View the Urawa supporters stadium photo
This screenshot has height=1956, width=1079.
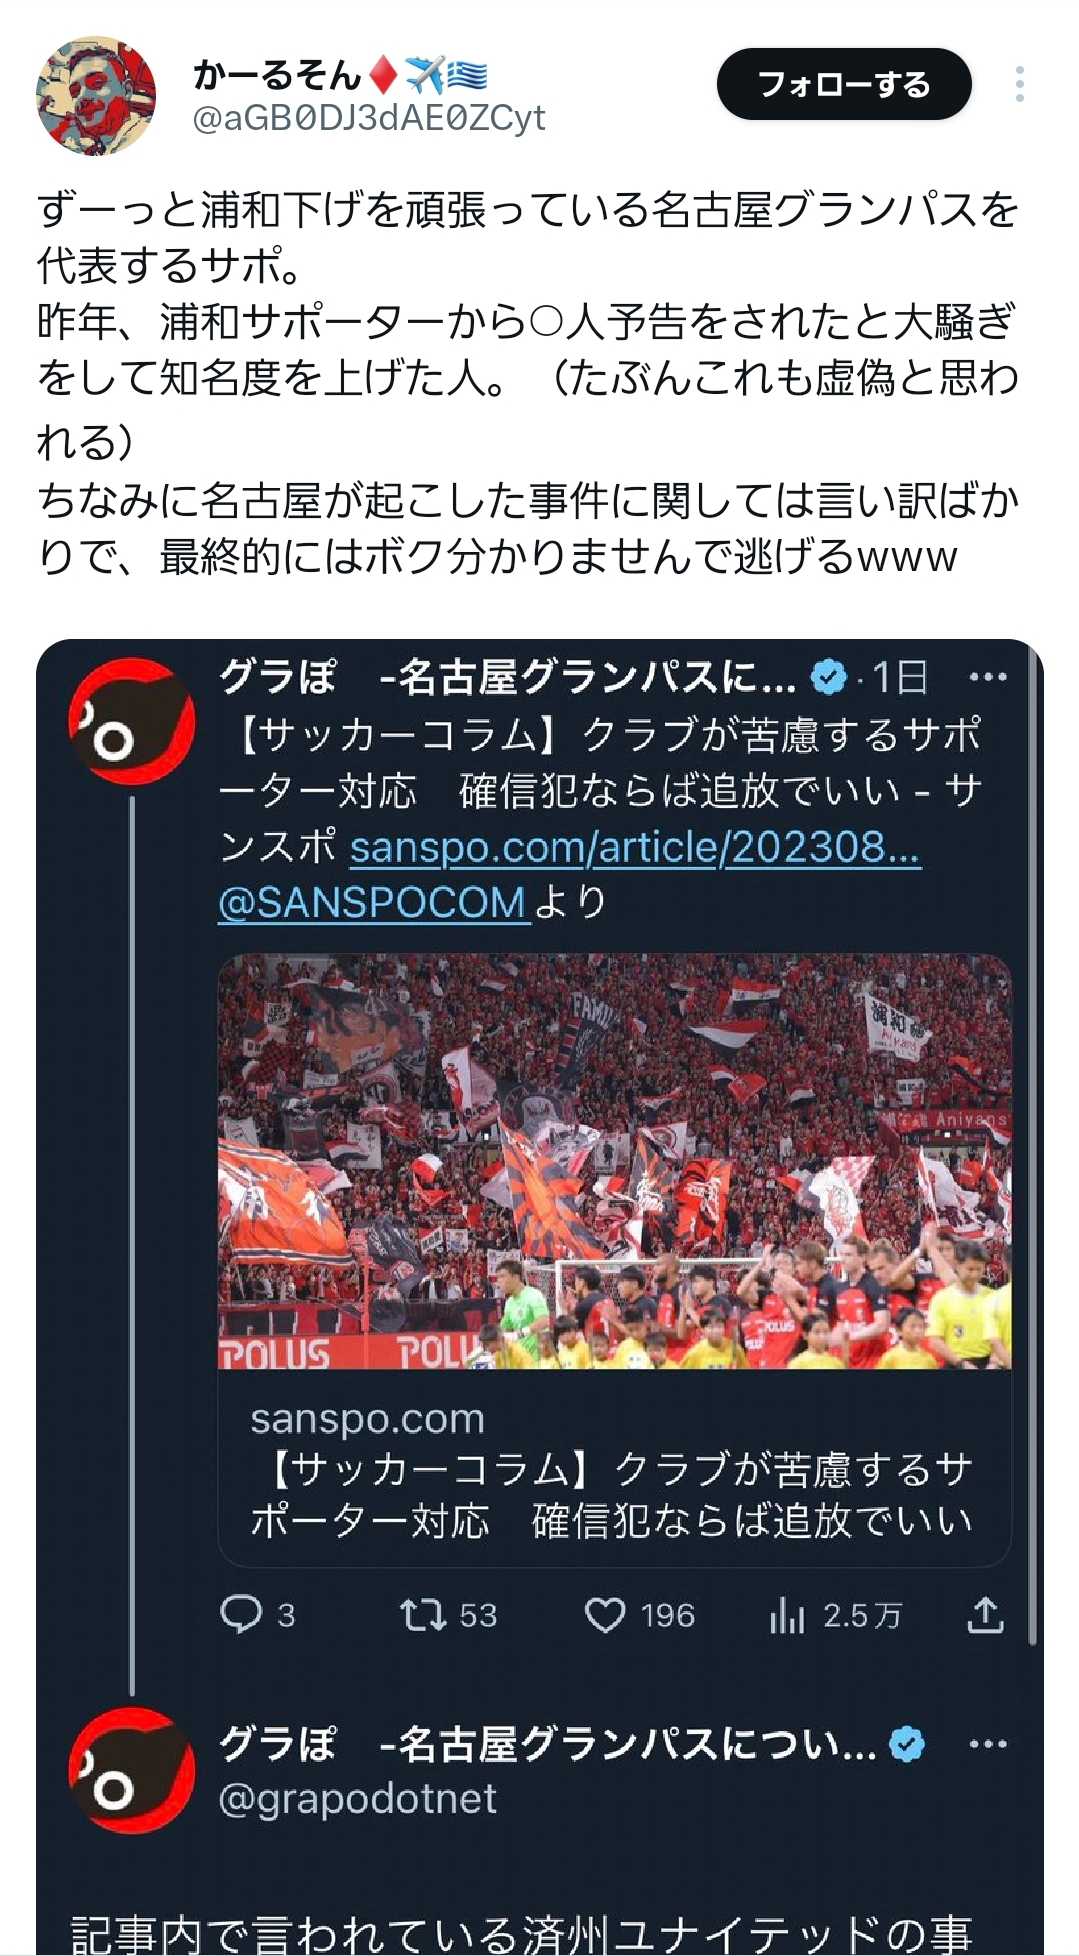614,1161
